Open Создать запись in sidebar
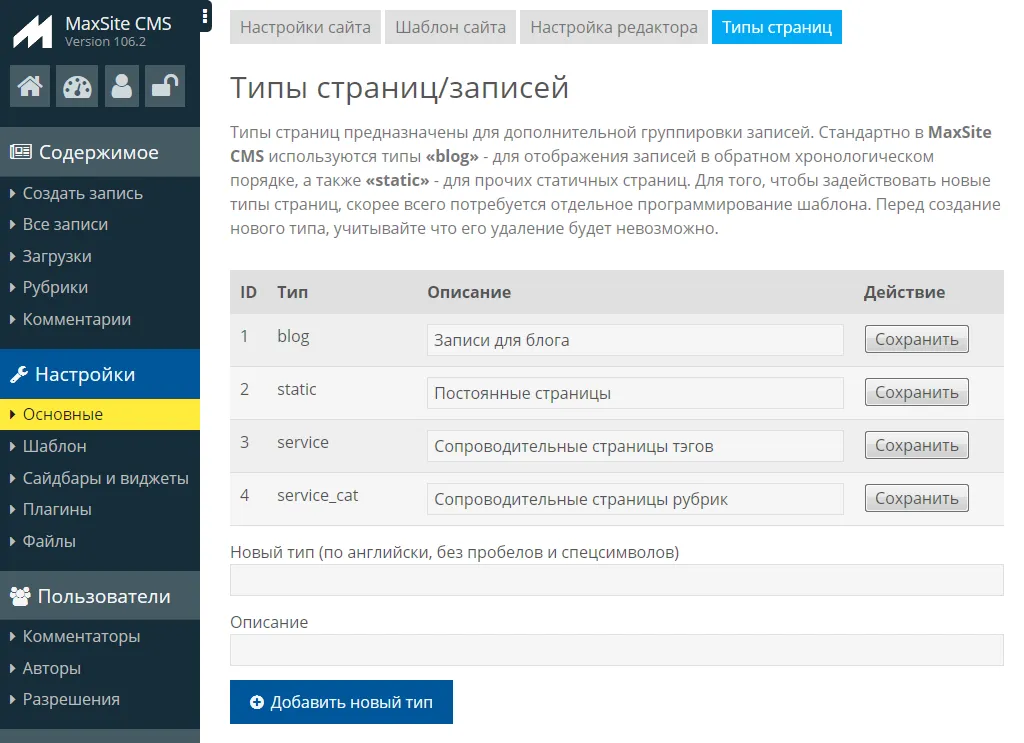1024x743 pixels. (x=82, y=193)
